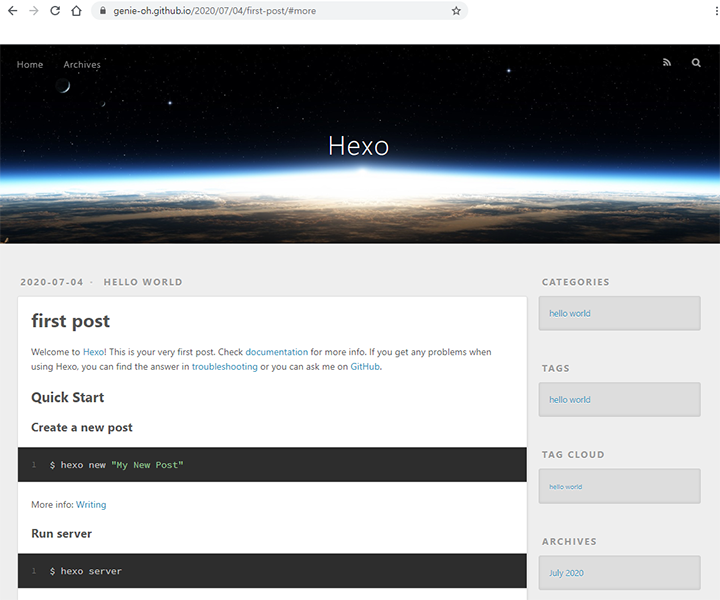Click the browser forward arrow

pyautogui.click(x=34, y=11)
